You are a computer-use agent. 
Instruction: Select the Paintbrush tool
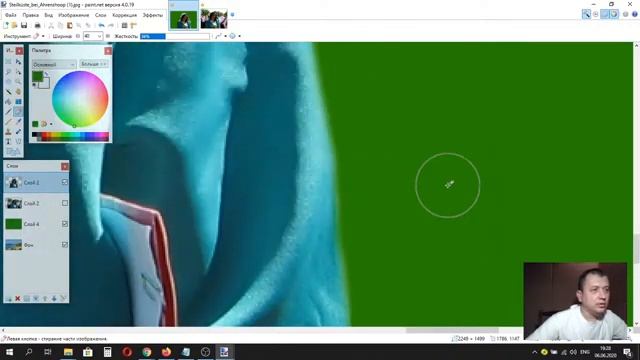8,111
